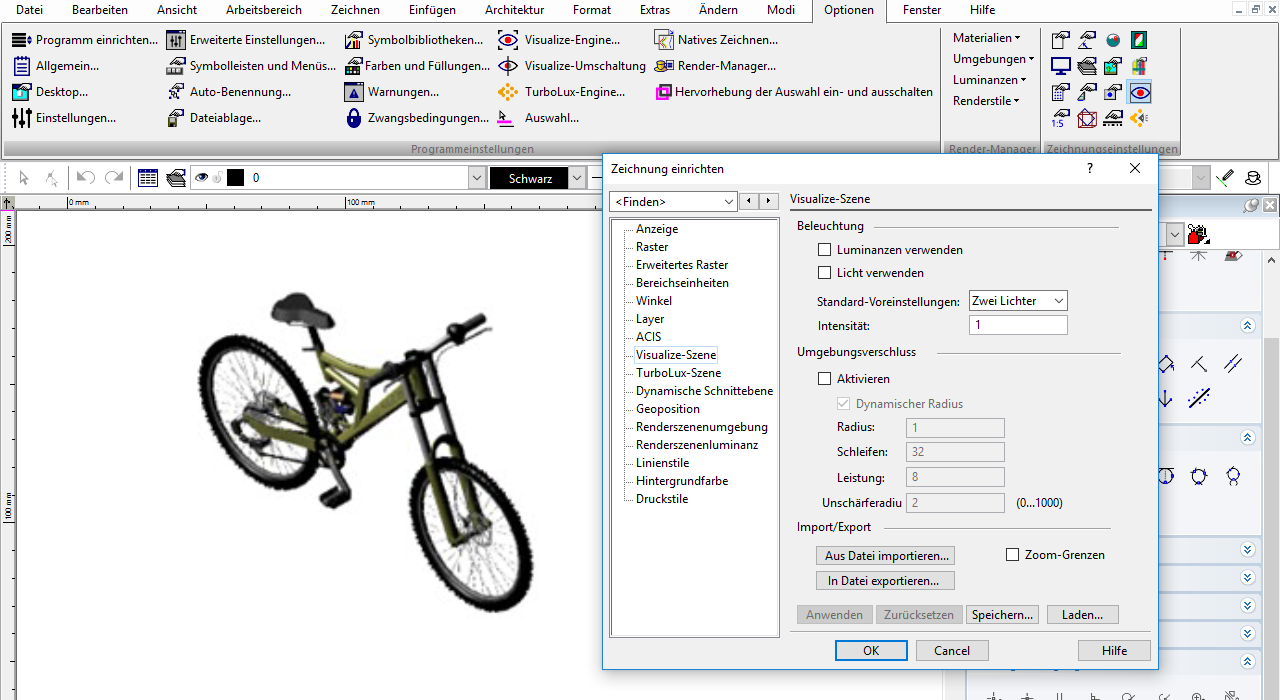Image resolution: width=1280 pixels, height=700 pixels.
Task: Open the <Finden> combo box
Action: (x=673, y=202)
